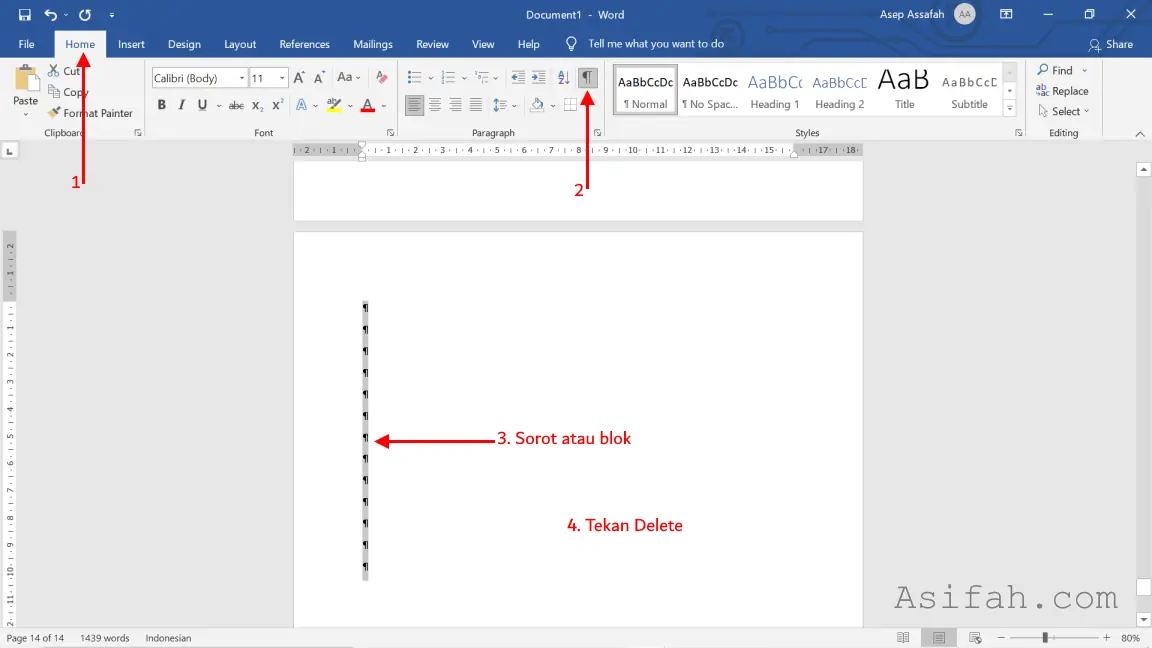This screenshot has height=648, width=1152.
Task: Toggle bold formatting
Action: (162, 105)
